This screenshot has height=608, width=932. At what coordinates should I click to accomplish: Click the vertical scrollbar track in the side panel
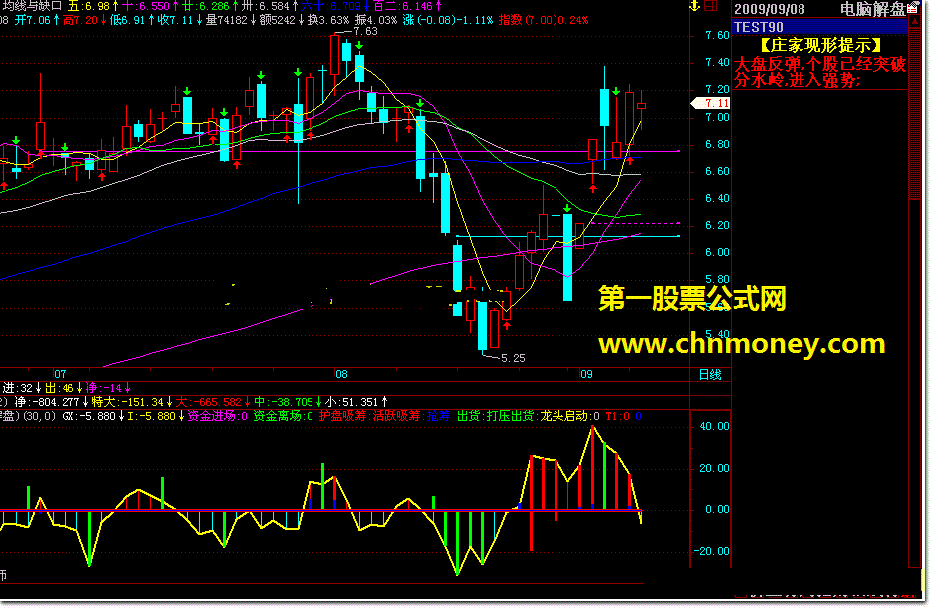[914, 297]
